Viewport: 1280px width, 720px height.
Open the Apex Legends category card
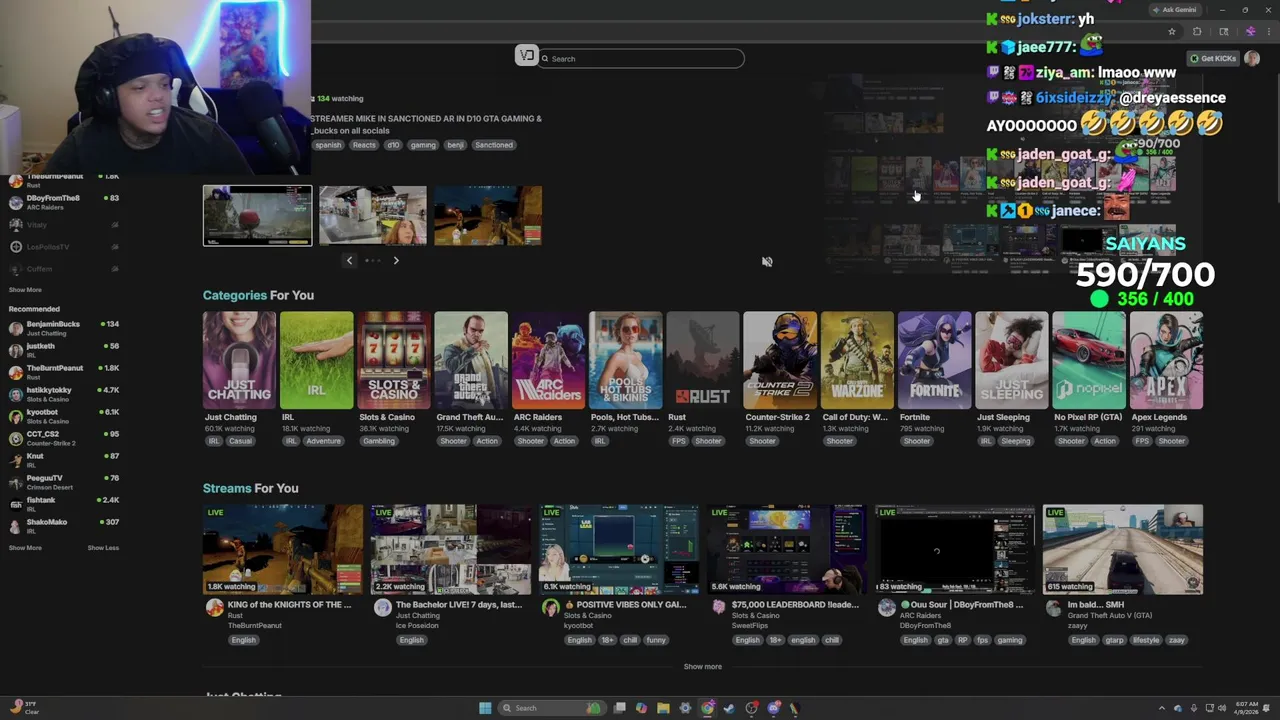pyautogui.click(x=1166, y=360)
